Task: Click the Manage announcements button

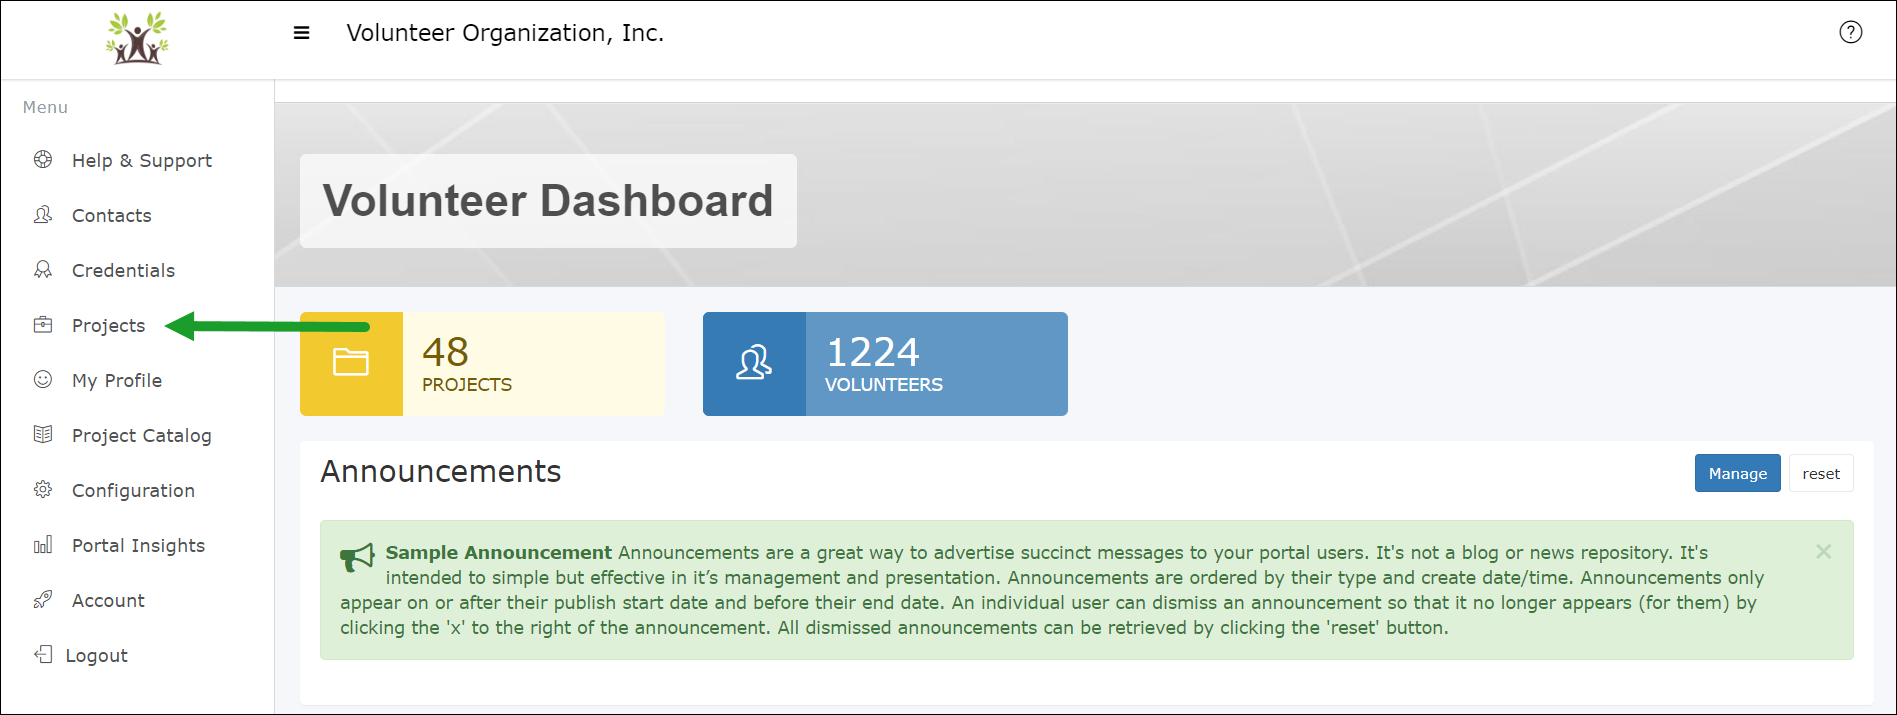Action: point(1737,472)
